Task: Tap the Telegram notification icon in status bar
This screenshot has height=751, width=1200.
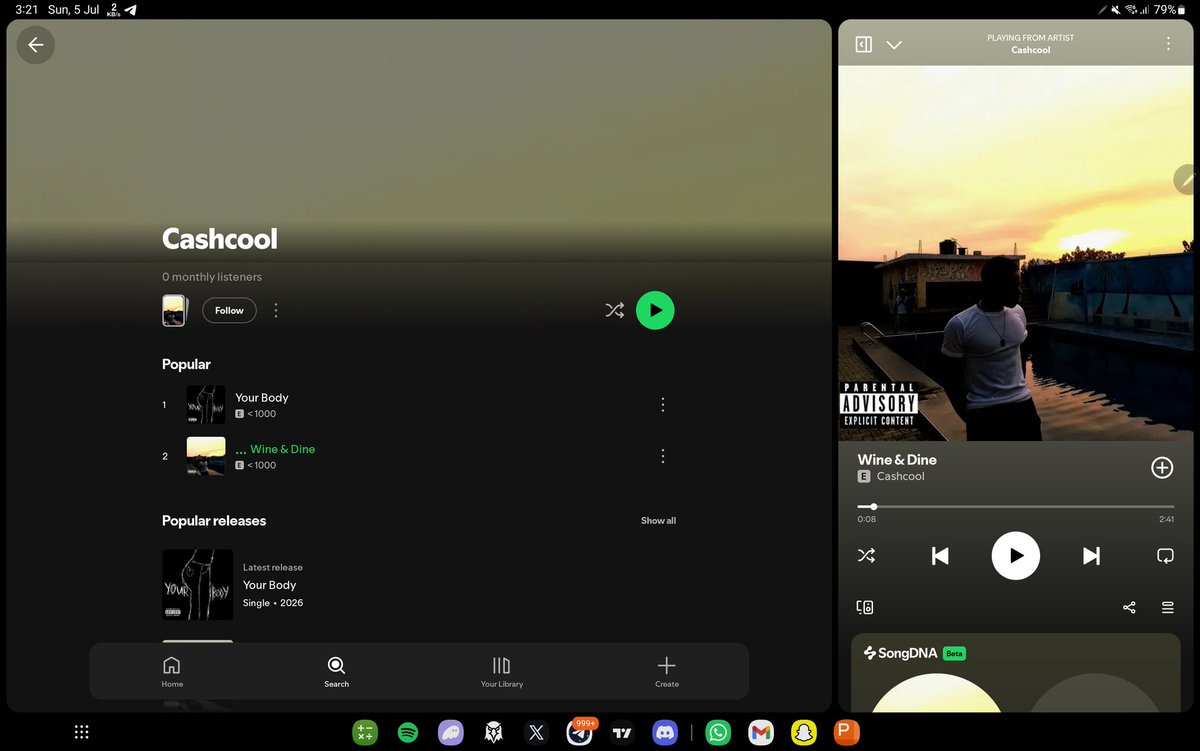Action: click(x=131, y=9)
